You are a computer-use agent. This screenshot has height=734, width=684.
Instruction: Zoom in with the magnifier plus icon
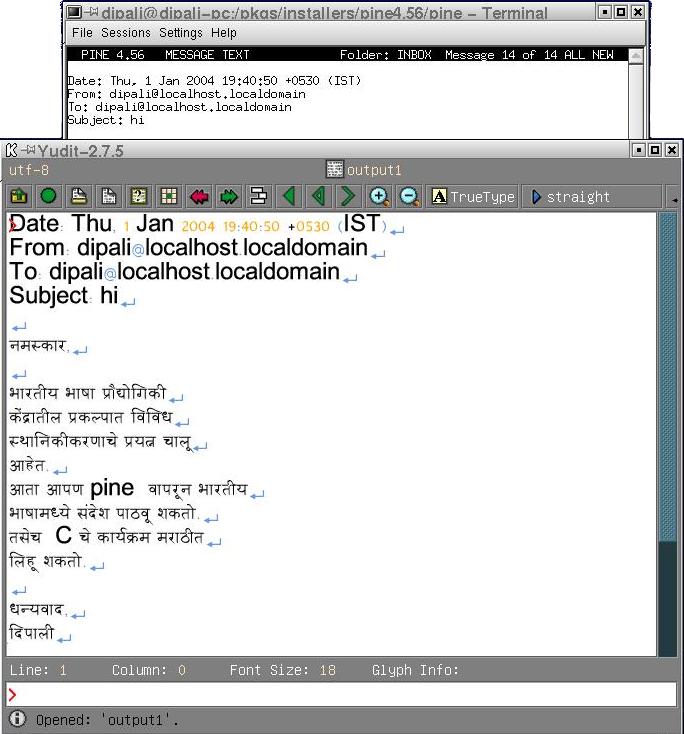[x=379, y=196]
